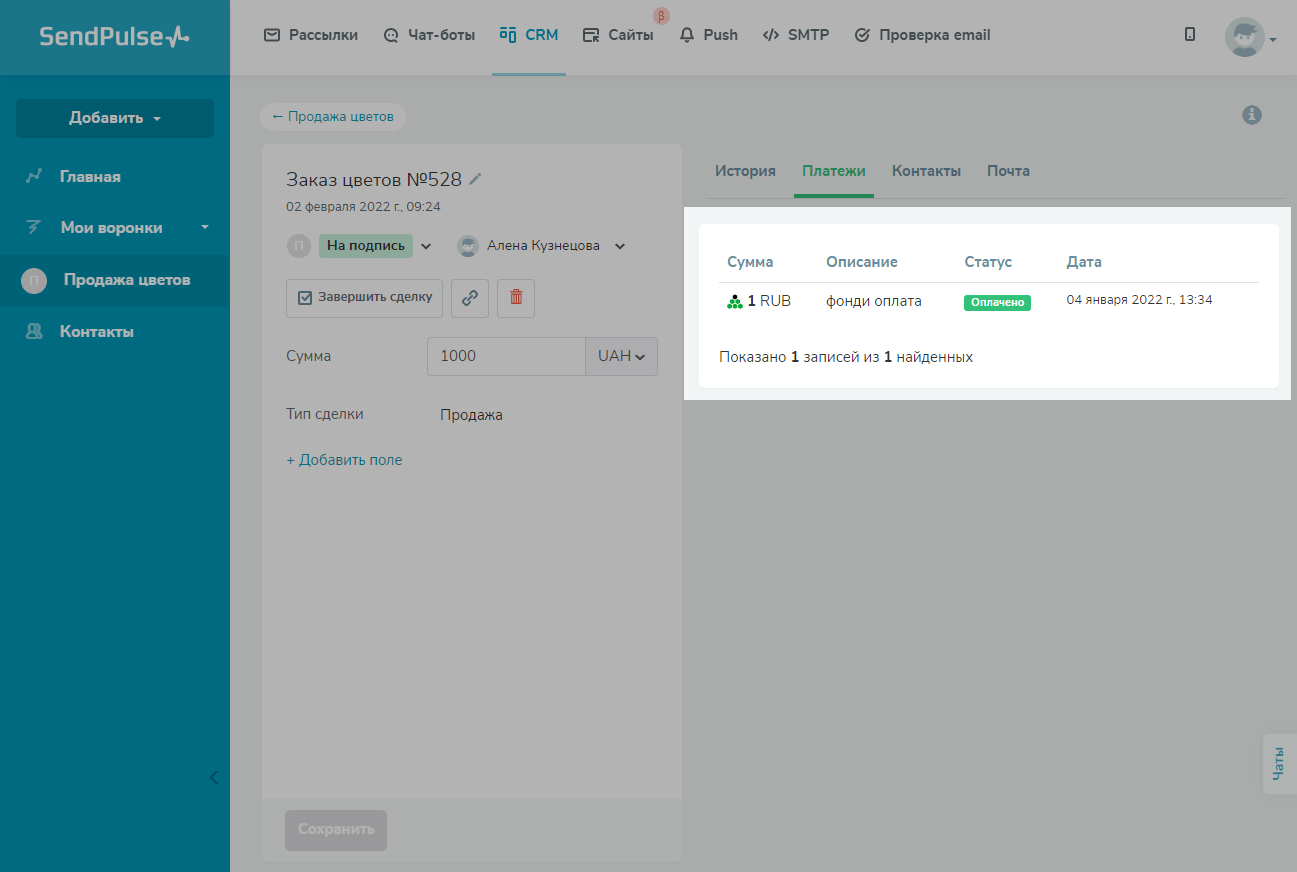Open Проверка email in the top menu
Viewport: 1297px width, 872px height.
(922, 35)
